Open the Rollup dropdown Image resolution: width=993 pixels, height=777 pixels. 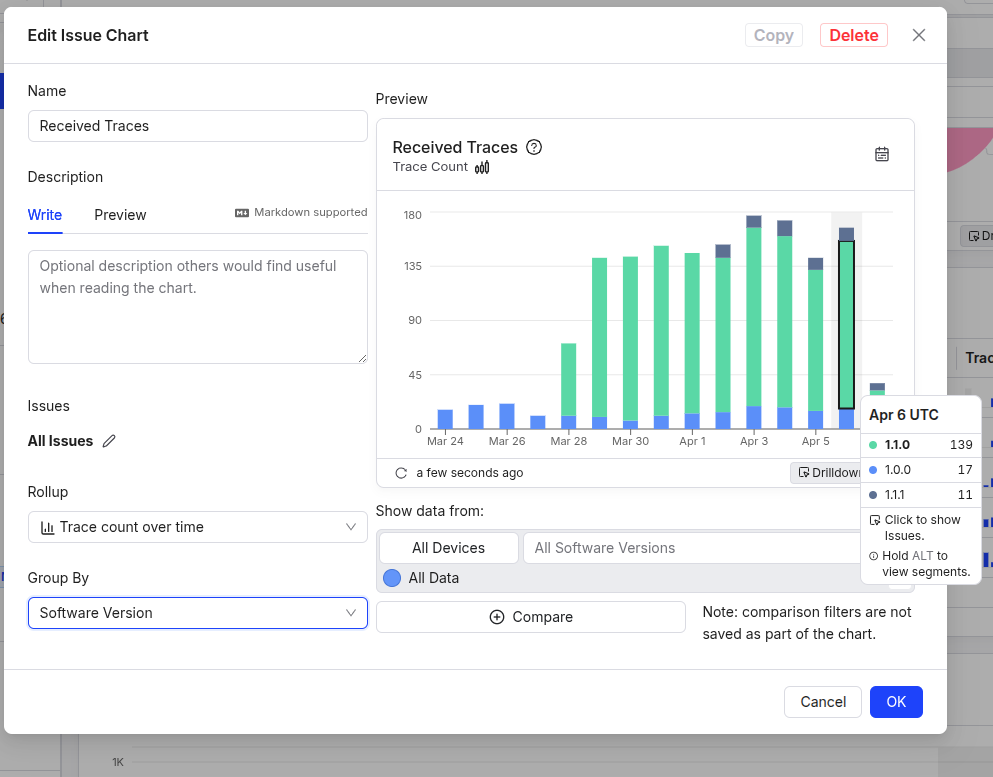point(198,527)
